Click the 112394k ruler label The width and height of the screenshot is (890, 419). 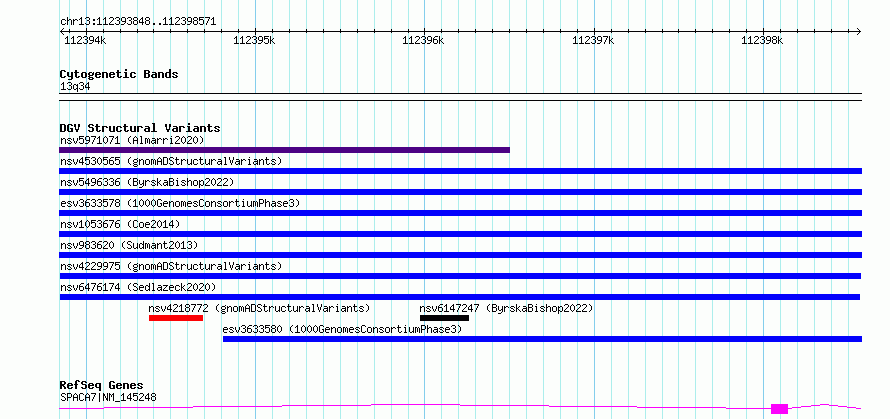tap(85, 40)
